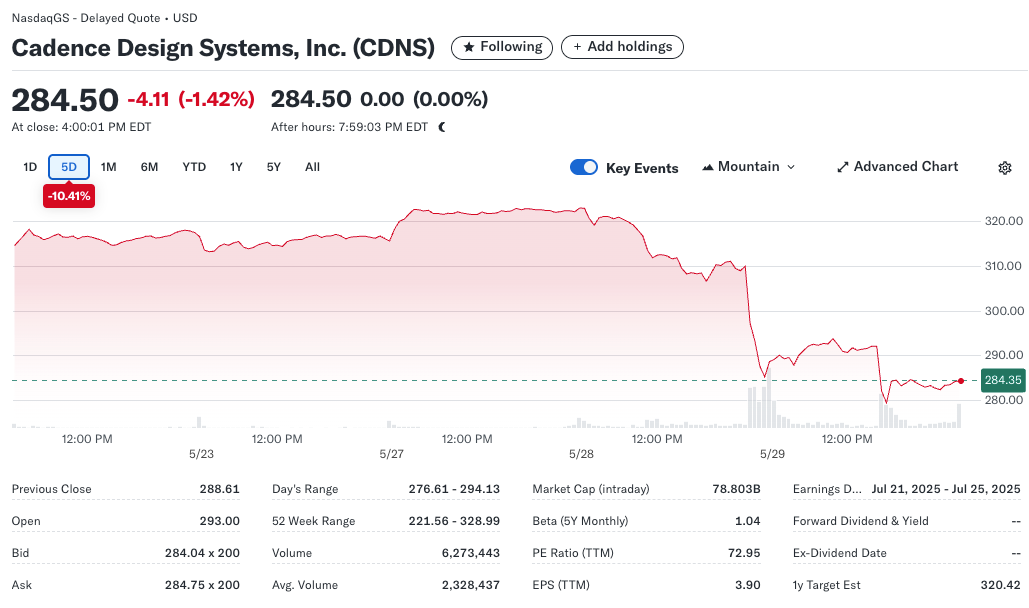1029x608 pixels.
Task: Select the 5Y range tab
Action: tap(274, 167)
